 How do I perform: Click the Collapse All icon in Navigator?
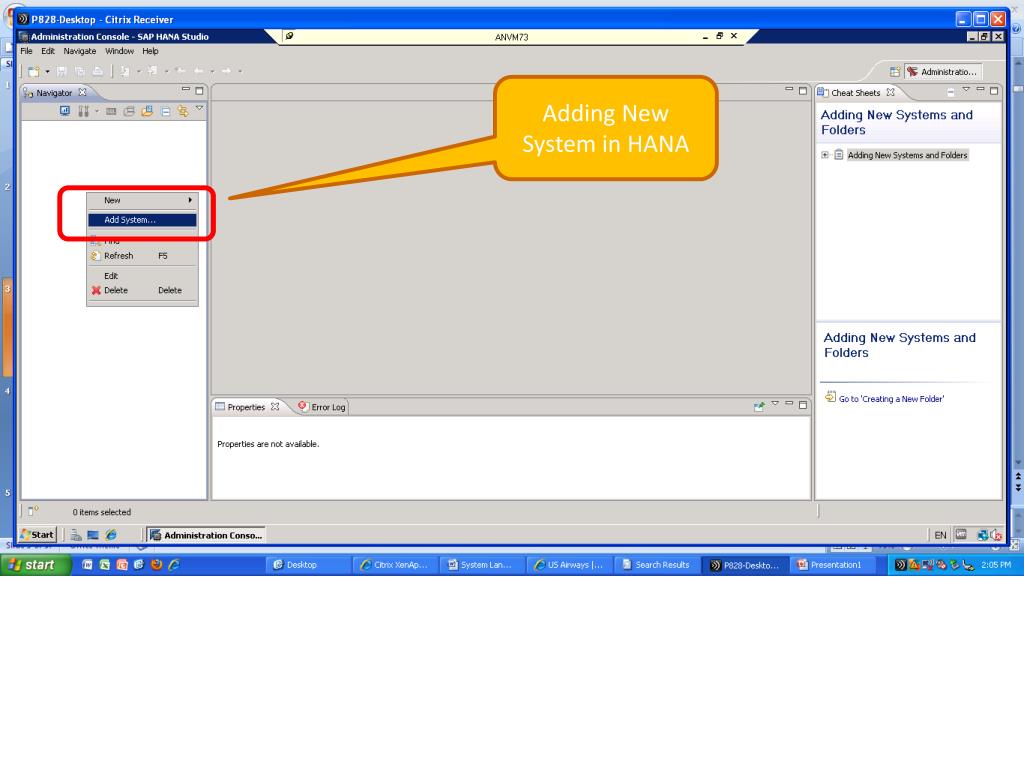click(166, 112)
